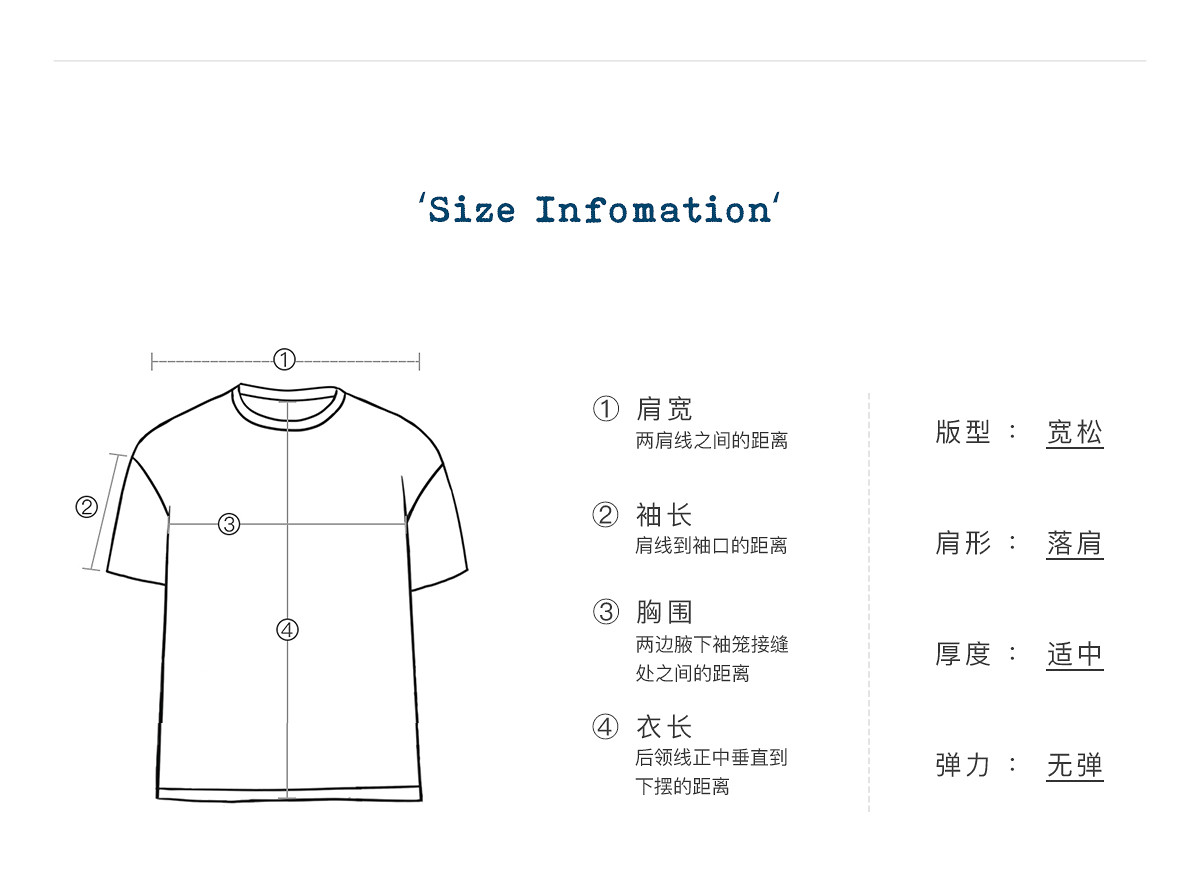This screenshot has width=1200, height=887.
Task: Click the circled 2 next to 袖长
Action: pos(606,516)
